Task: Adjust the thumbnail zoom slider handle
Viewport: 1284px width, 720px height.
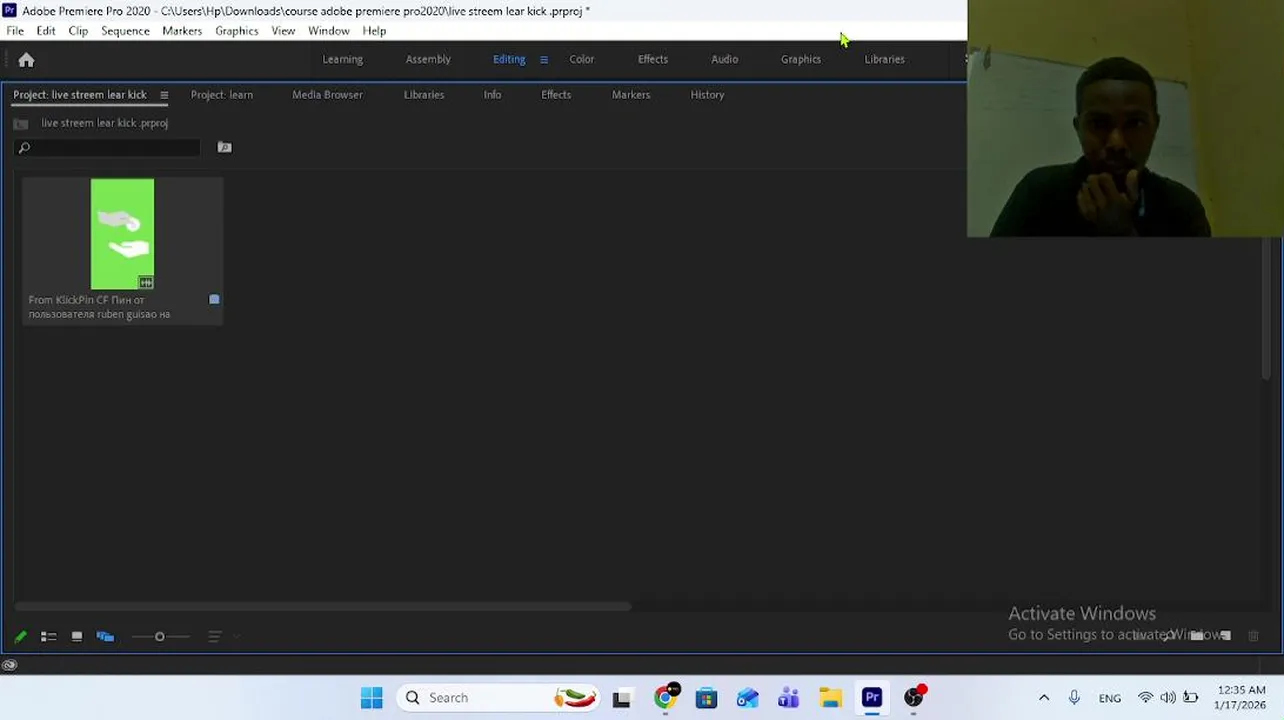Action: [159, 636]
